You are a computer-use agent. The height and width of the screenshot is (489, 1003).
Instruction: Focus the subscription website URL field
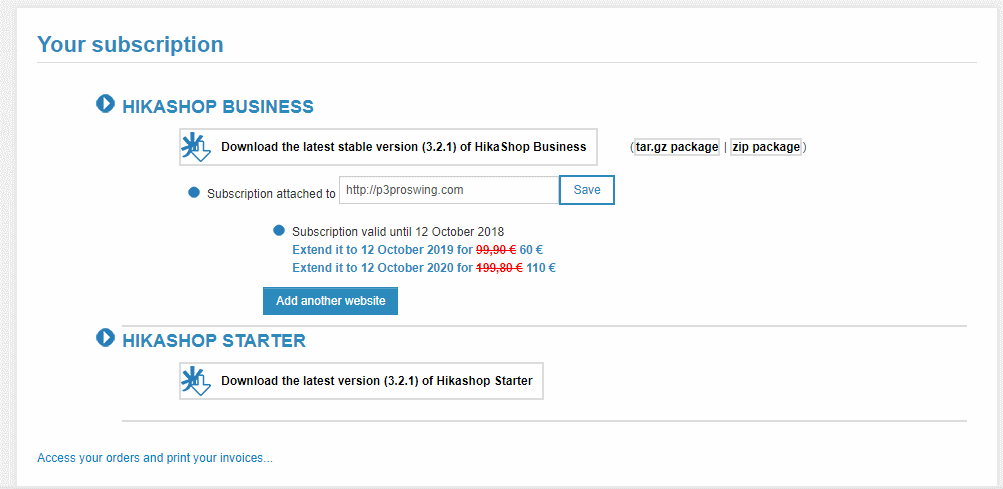448,189
